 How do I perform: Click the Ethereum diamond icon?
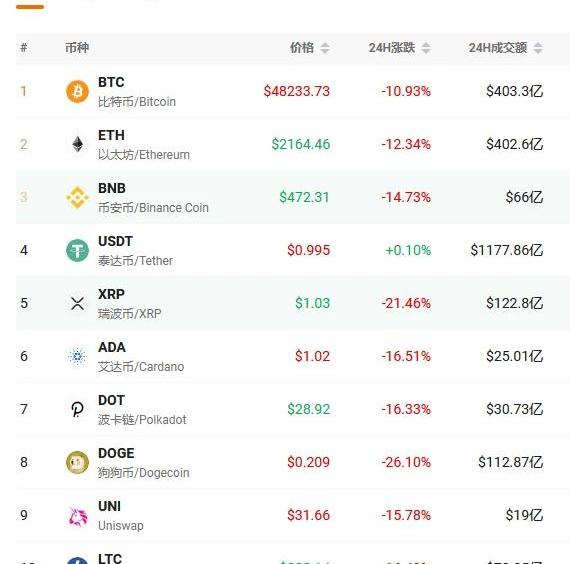[x=77, y=144]
